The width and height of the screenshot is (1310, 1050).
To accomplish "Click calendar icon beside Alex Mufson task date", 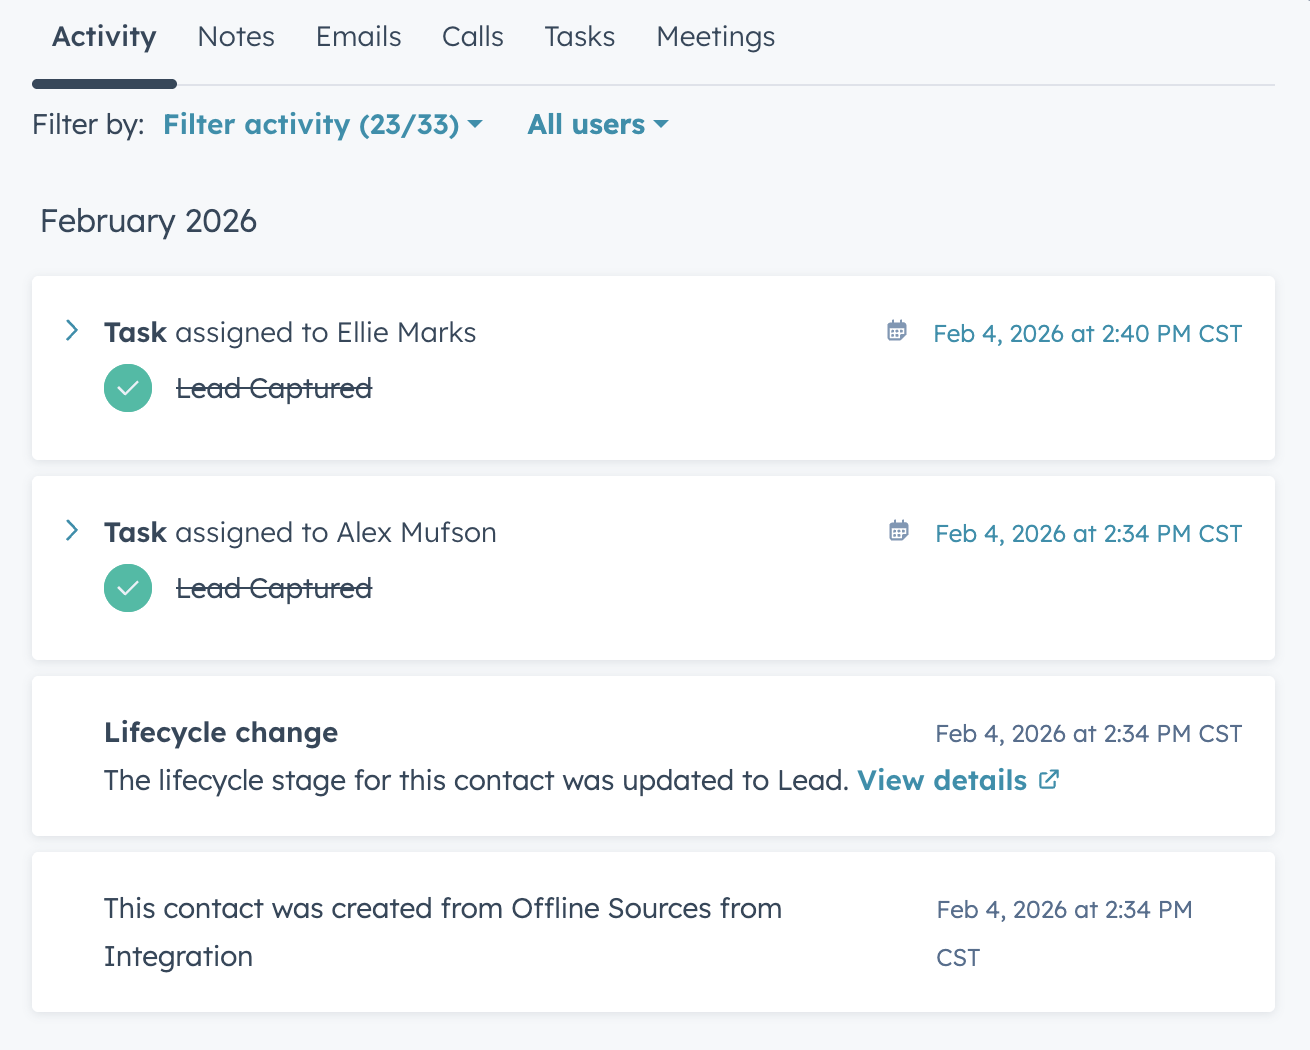I will pos(899,531).
